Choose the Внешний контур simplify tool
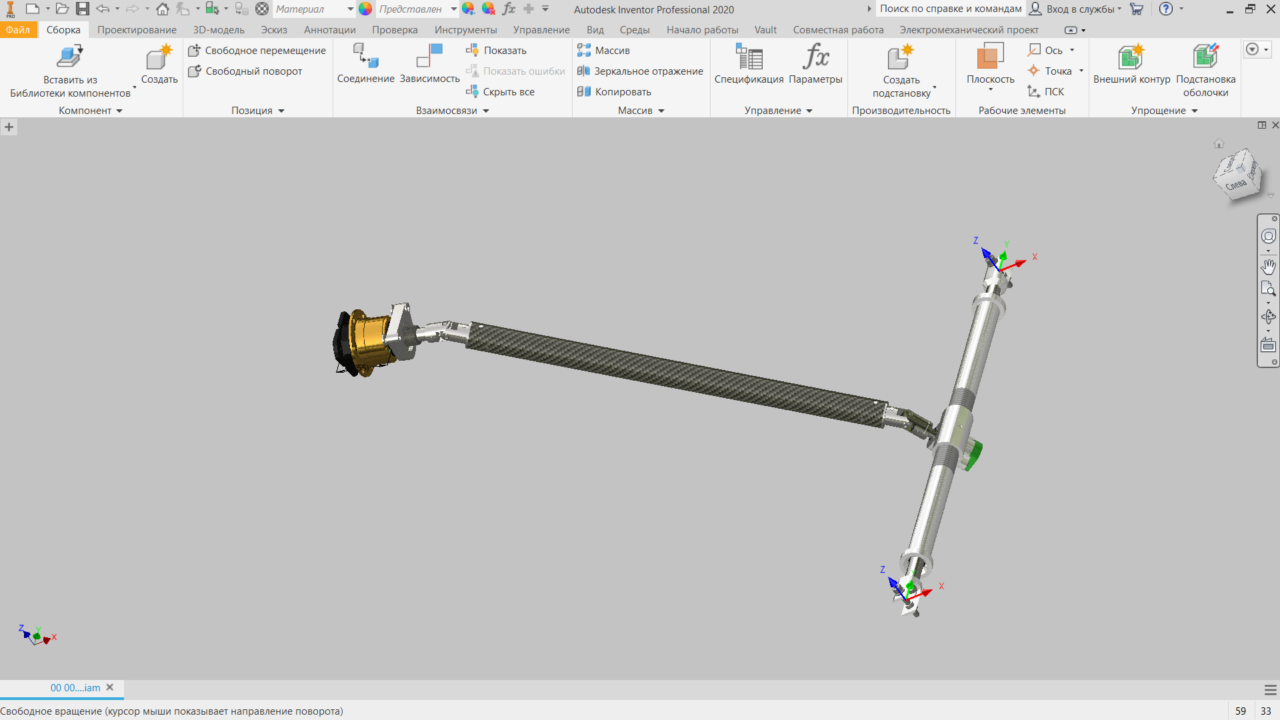 (x=1131, y=60)
